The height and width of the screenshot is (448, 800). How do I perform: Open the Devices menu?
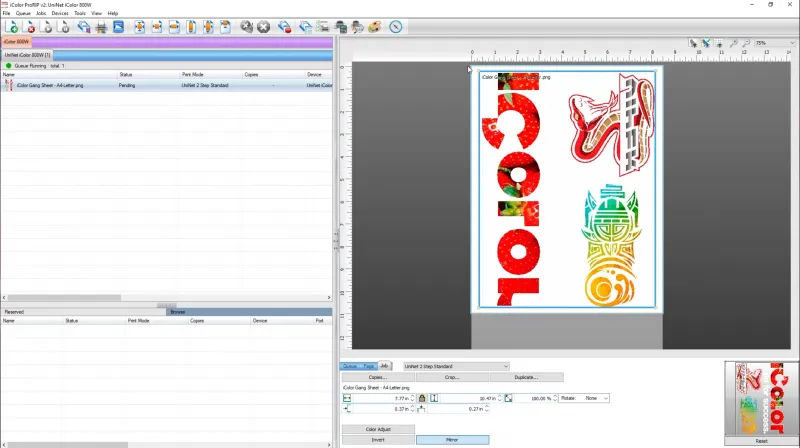[x=60, y=13]
